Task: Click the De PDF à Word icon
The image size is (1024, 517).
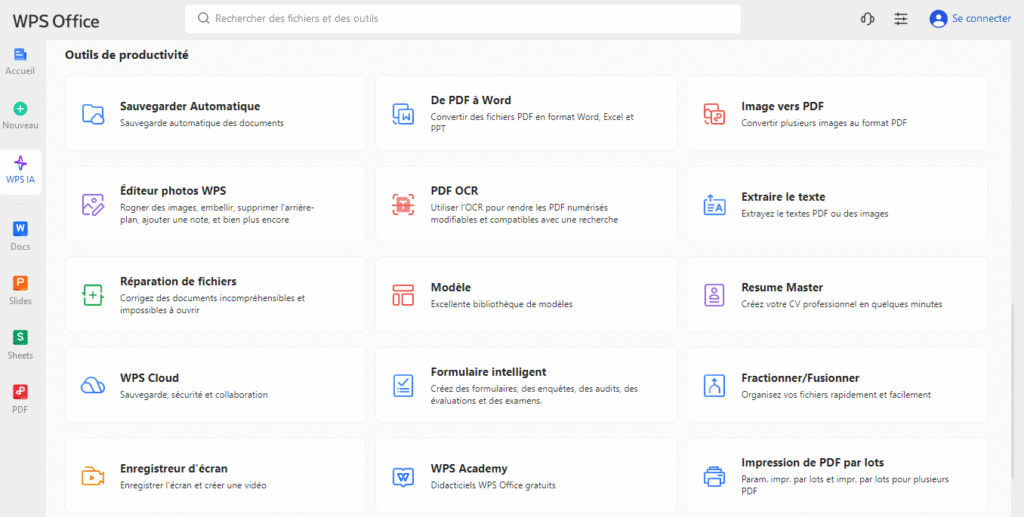Action: 404,114
